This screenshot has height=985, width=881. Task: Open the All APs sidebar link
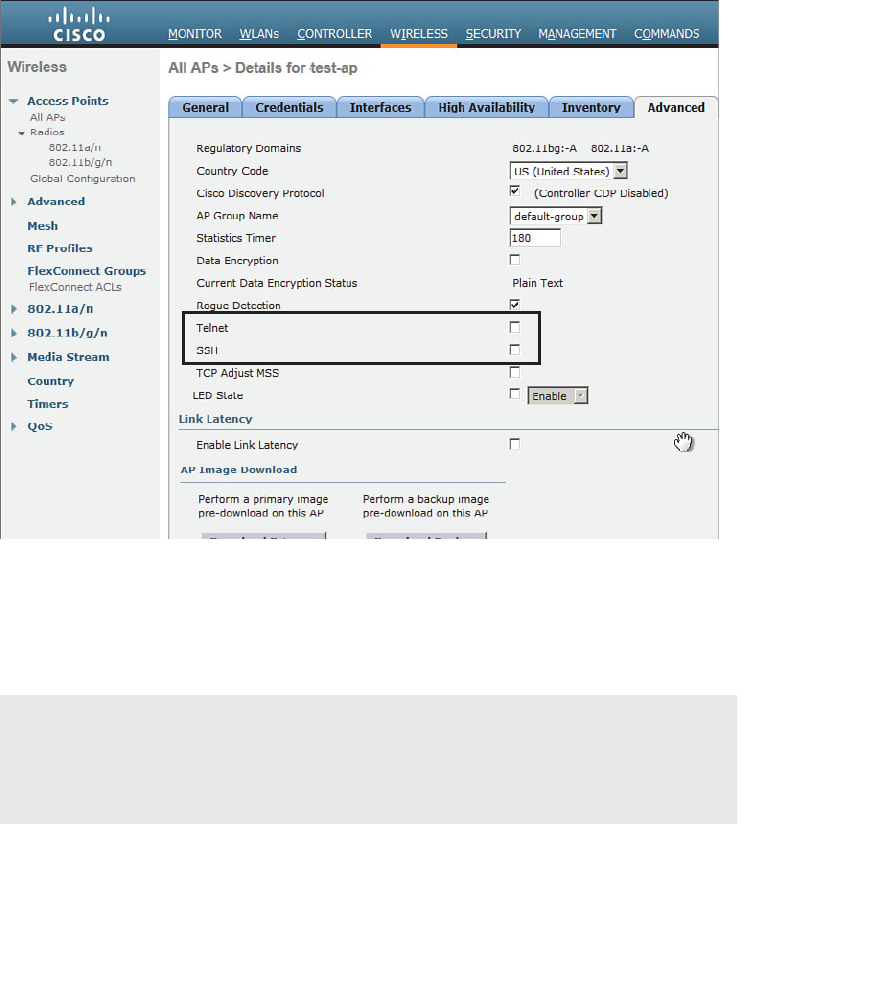click(x=48, y=117)
